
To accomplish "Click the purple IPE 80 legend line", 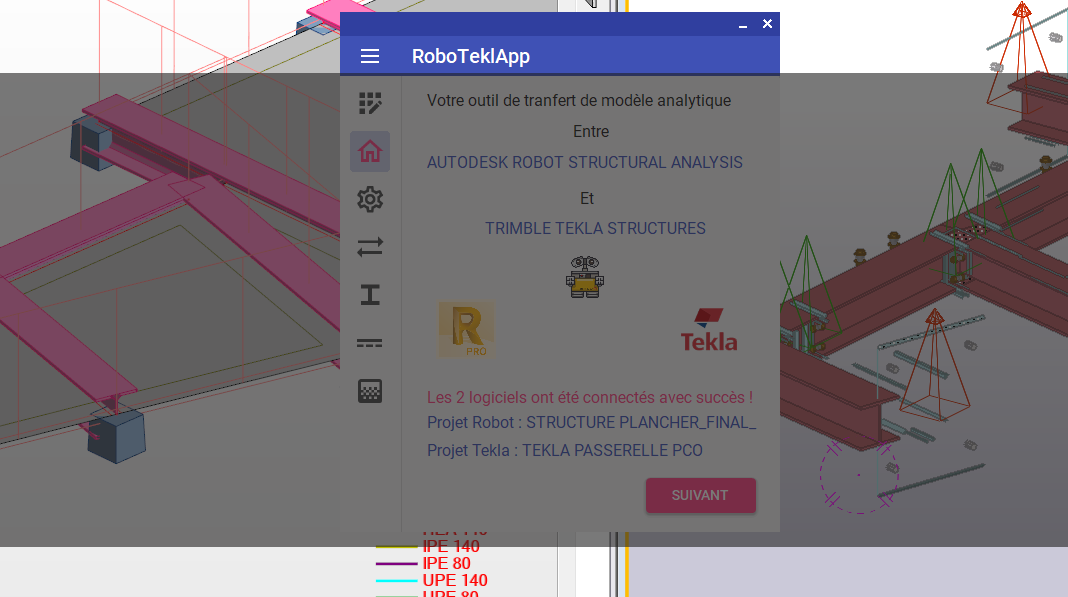I will (396, 564).
